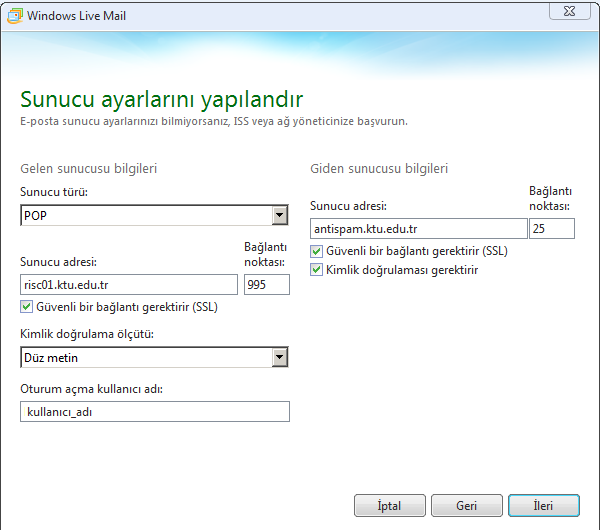Click incoming server address field risc01.ktu.edu.tr

[129, 285]
